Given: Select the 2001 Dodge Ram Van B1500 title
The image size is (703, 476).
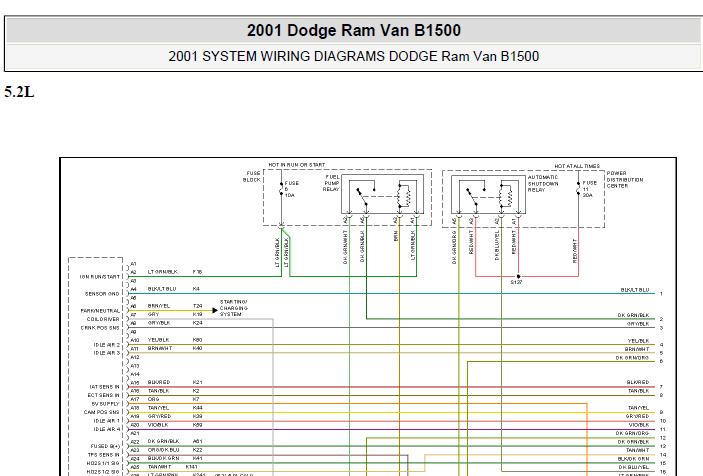Looking at the screenshot, I should 354,30.
